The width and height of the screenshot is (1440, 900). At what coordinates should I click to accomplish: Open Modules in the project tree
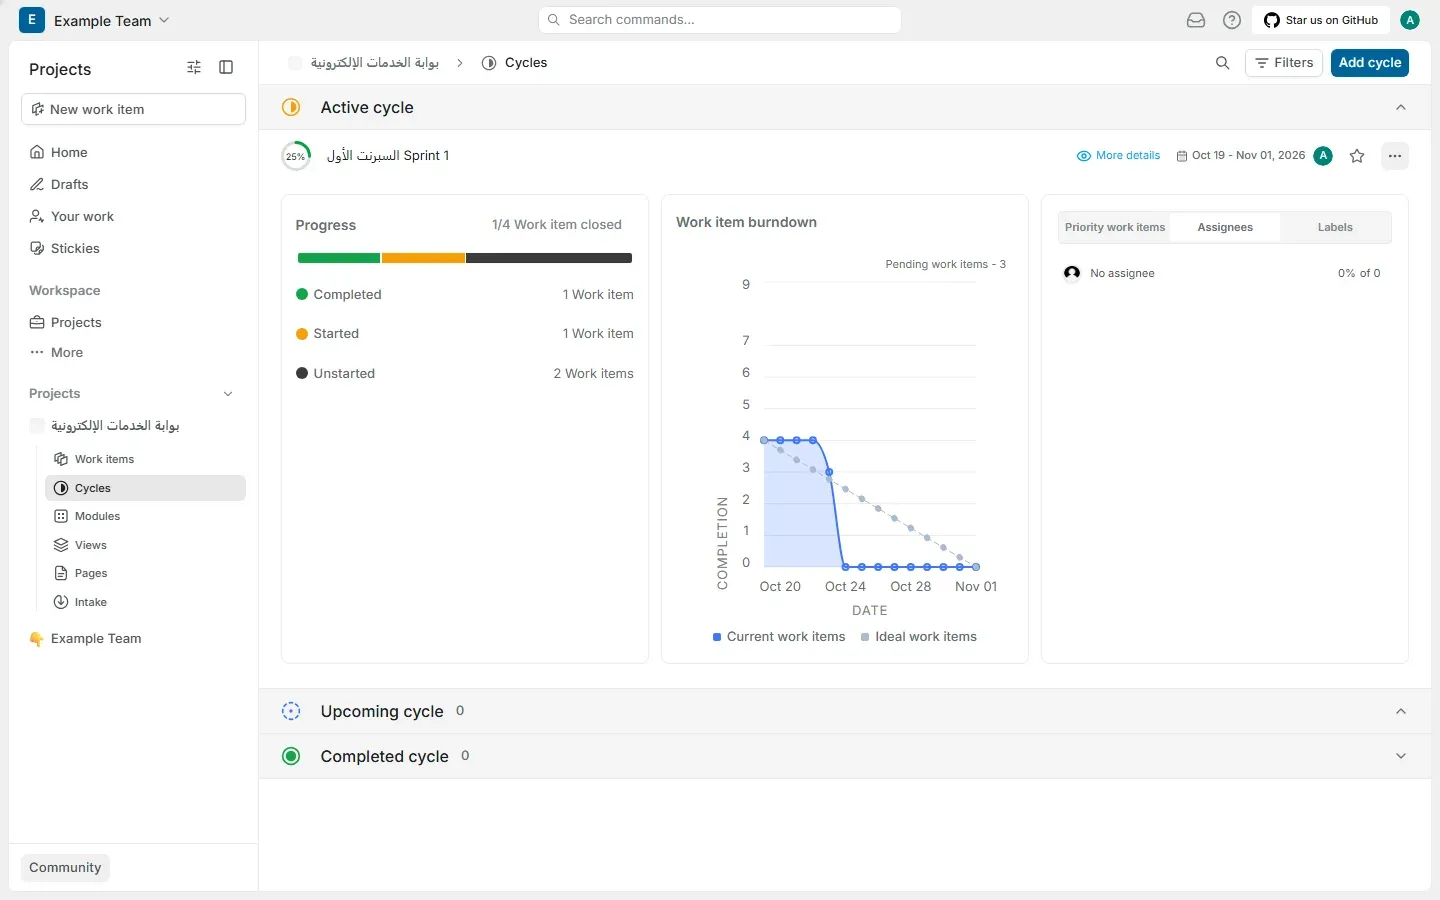click(x=145, y=516)
